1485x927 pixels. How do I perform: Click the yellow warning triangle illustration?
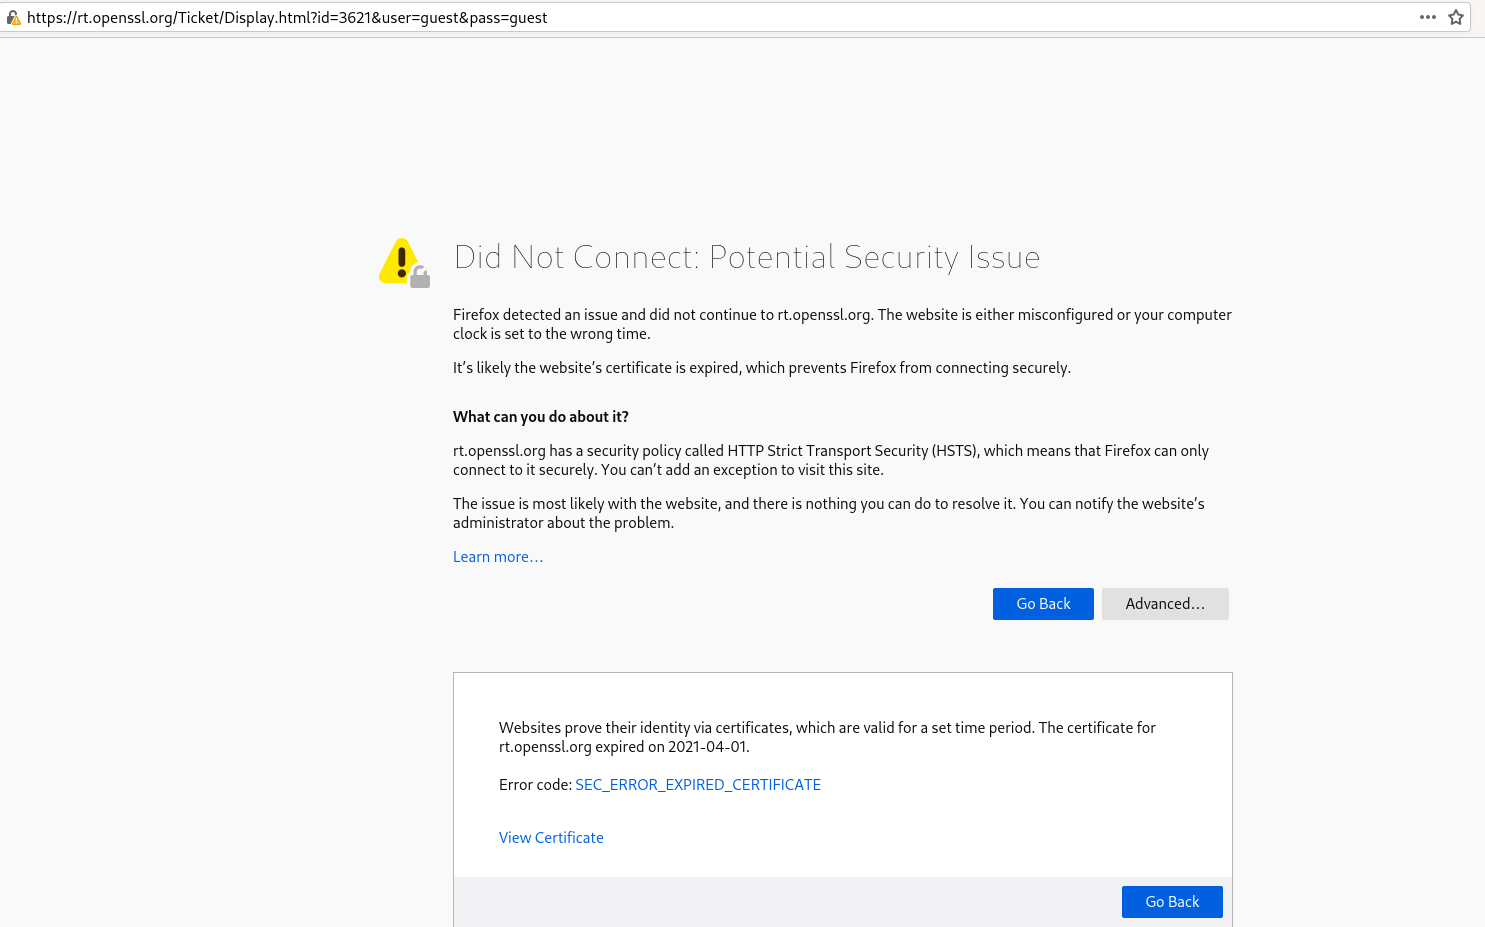pos(399,257)
